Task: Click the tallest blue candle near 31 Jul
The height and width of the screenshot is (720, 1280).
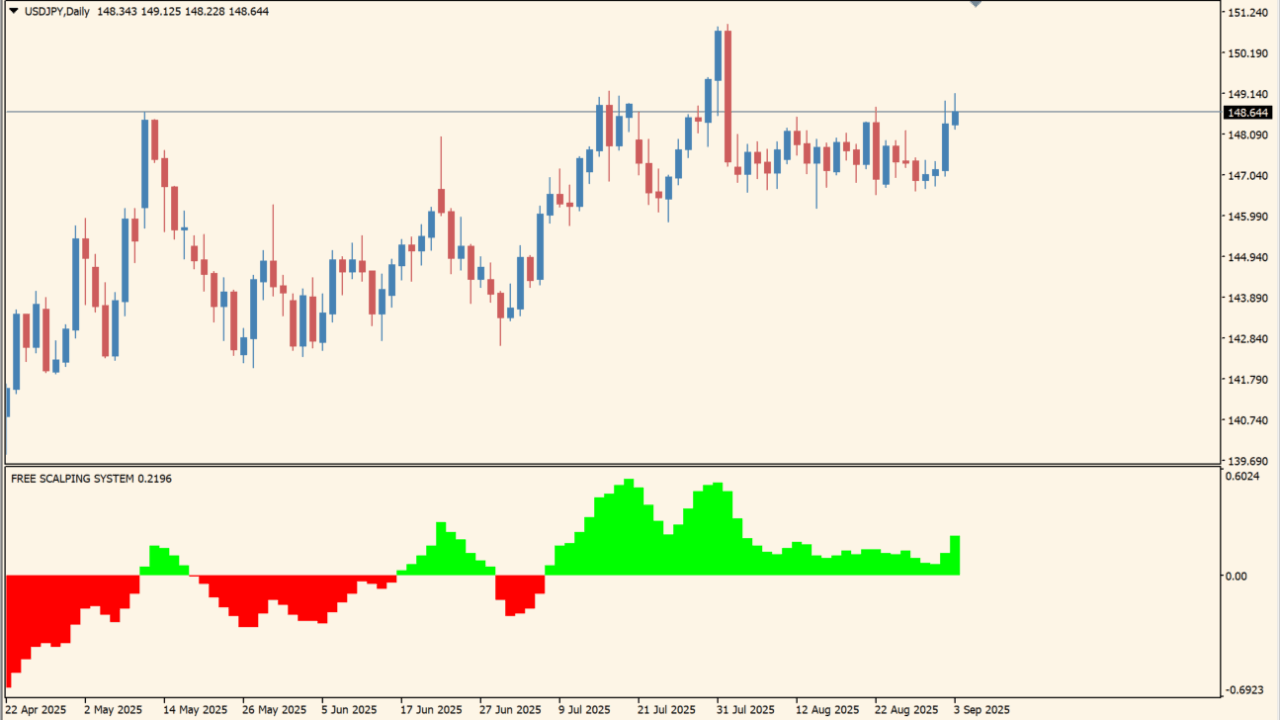Action: 718,56
